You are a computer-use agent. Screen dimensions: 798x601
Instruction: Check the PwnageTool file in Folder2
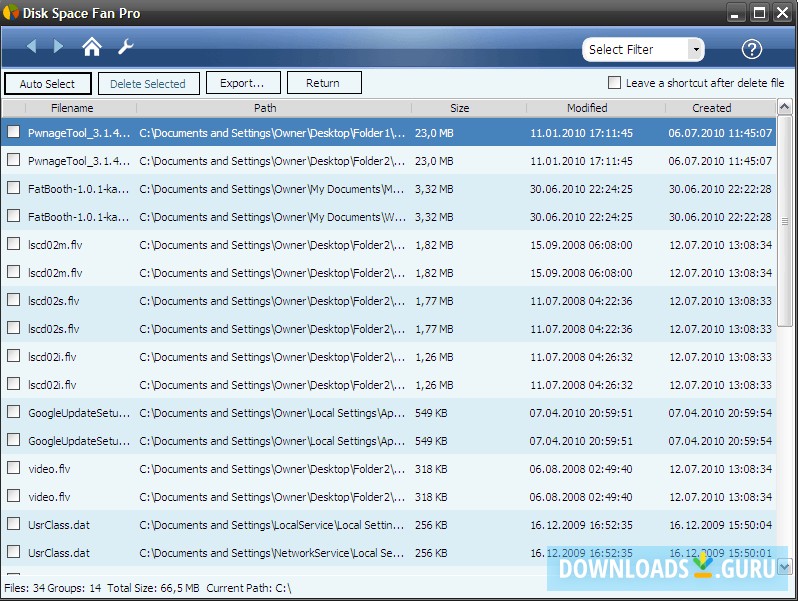(14, 160)
